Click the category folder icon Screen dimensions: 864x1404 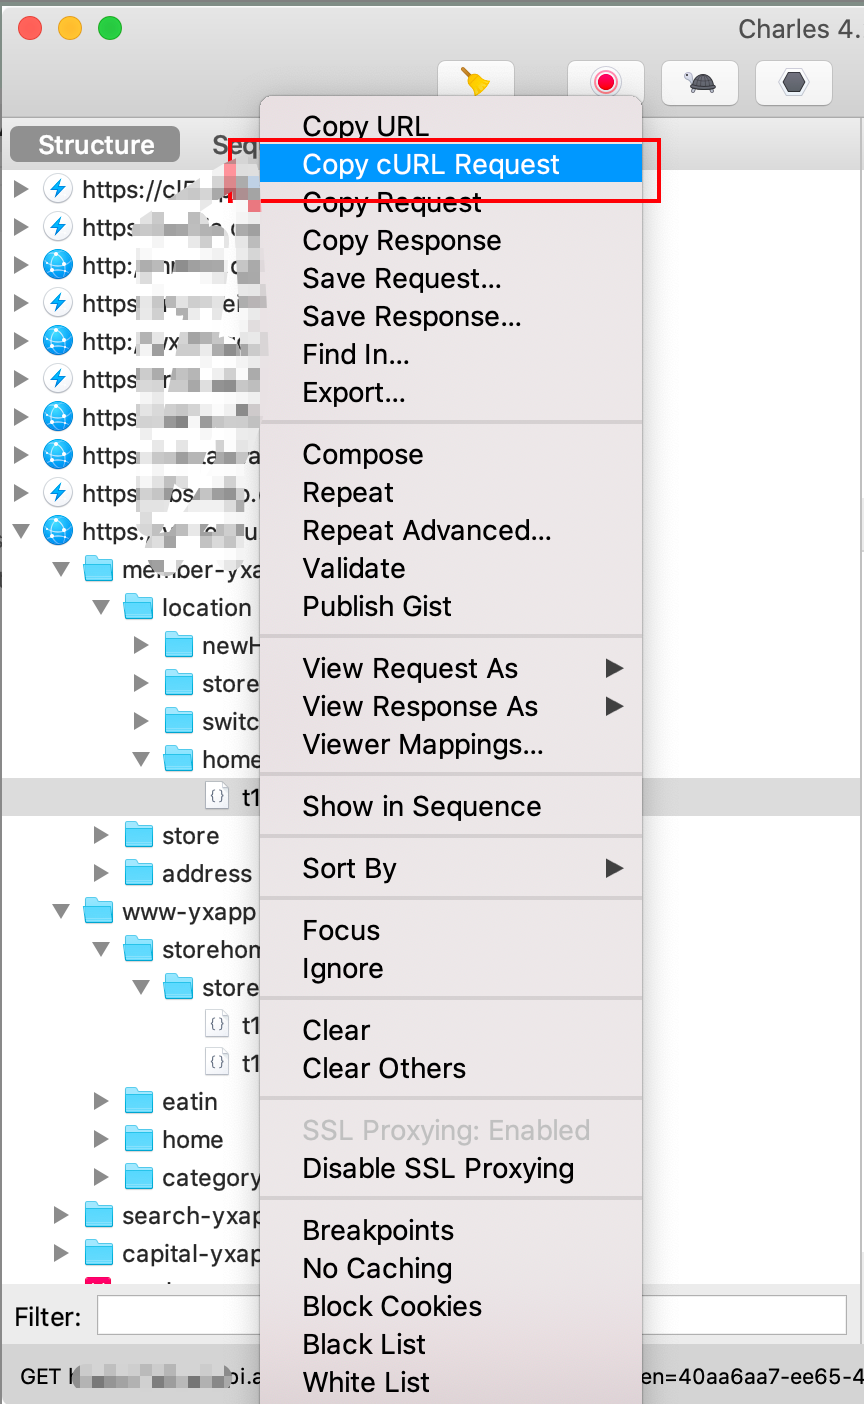click(138, 1178)
